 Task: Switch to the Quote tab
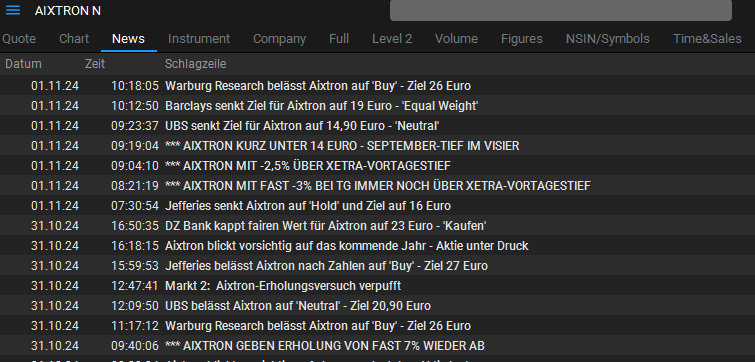(x=19, y=39)
